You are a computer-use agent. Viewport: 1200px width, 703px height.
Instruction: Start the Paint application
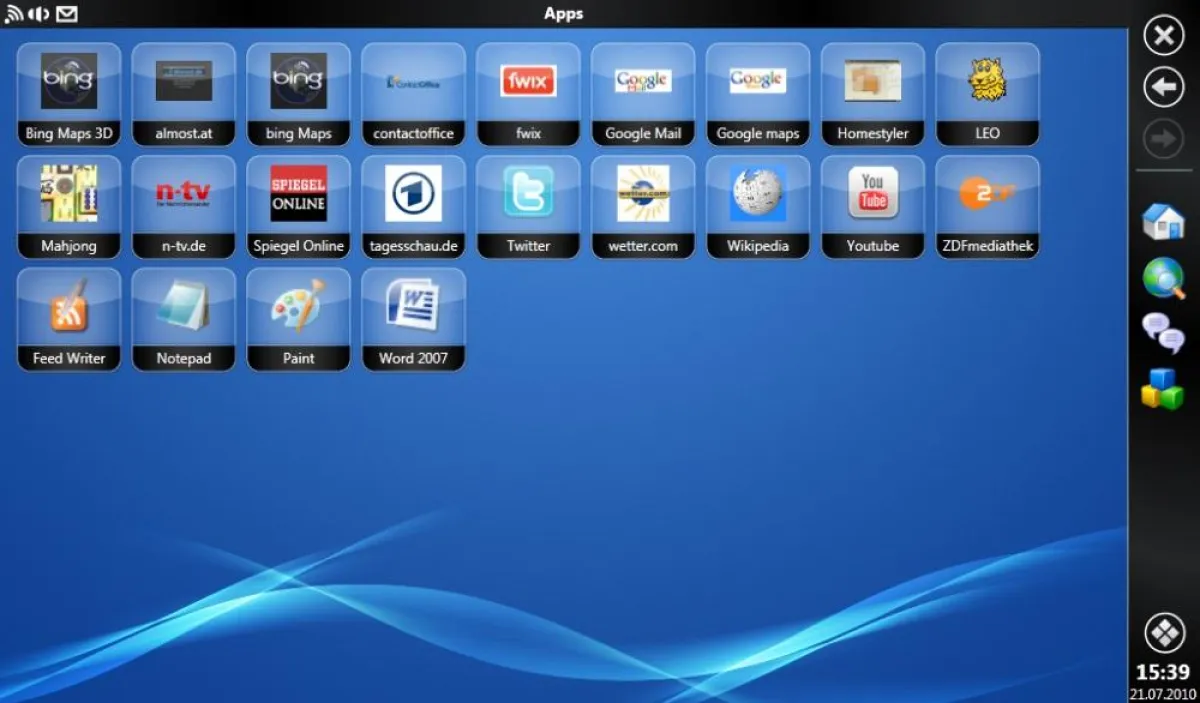[x=298, y=320]
